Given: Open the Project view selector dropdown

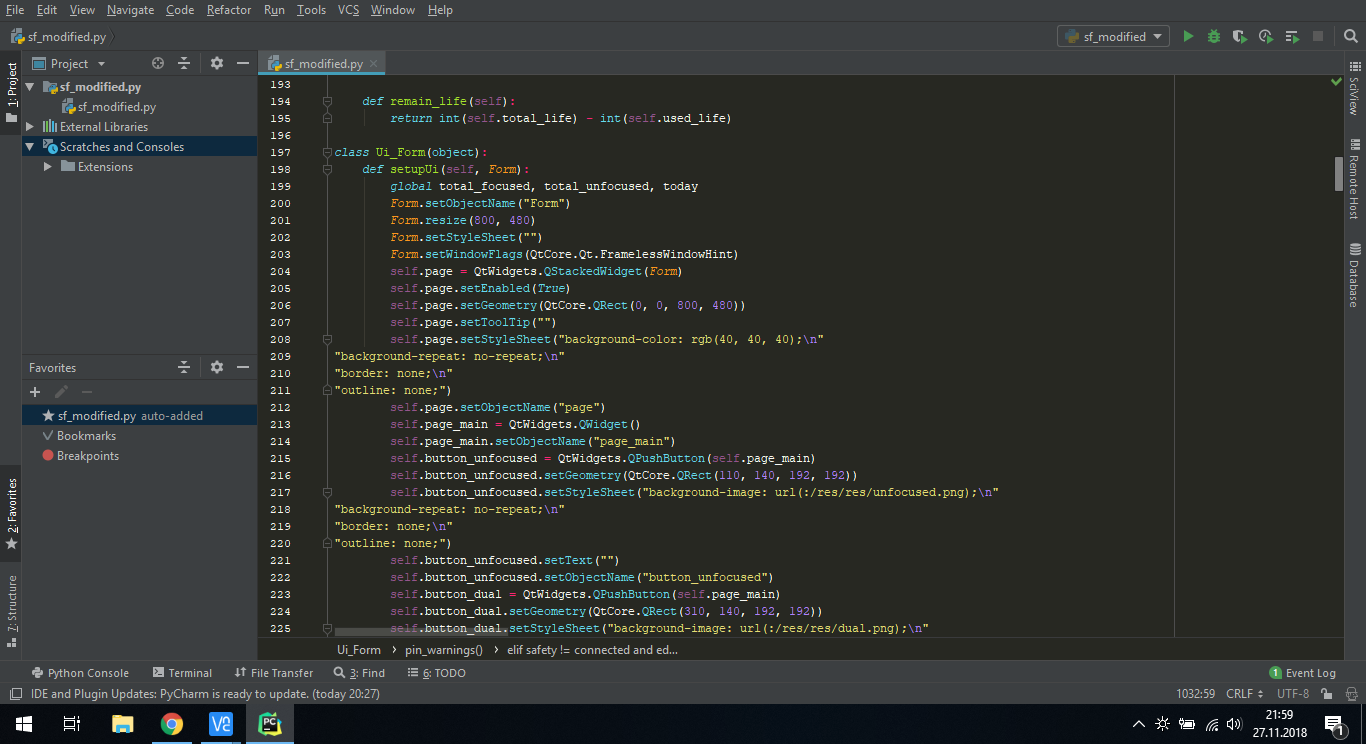Looking at the screenshot, I should click(68, 63).
